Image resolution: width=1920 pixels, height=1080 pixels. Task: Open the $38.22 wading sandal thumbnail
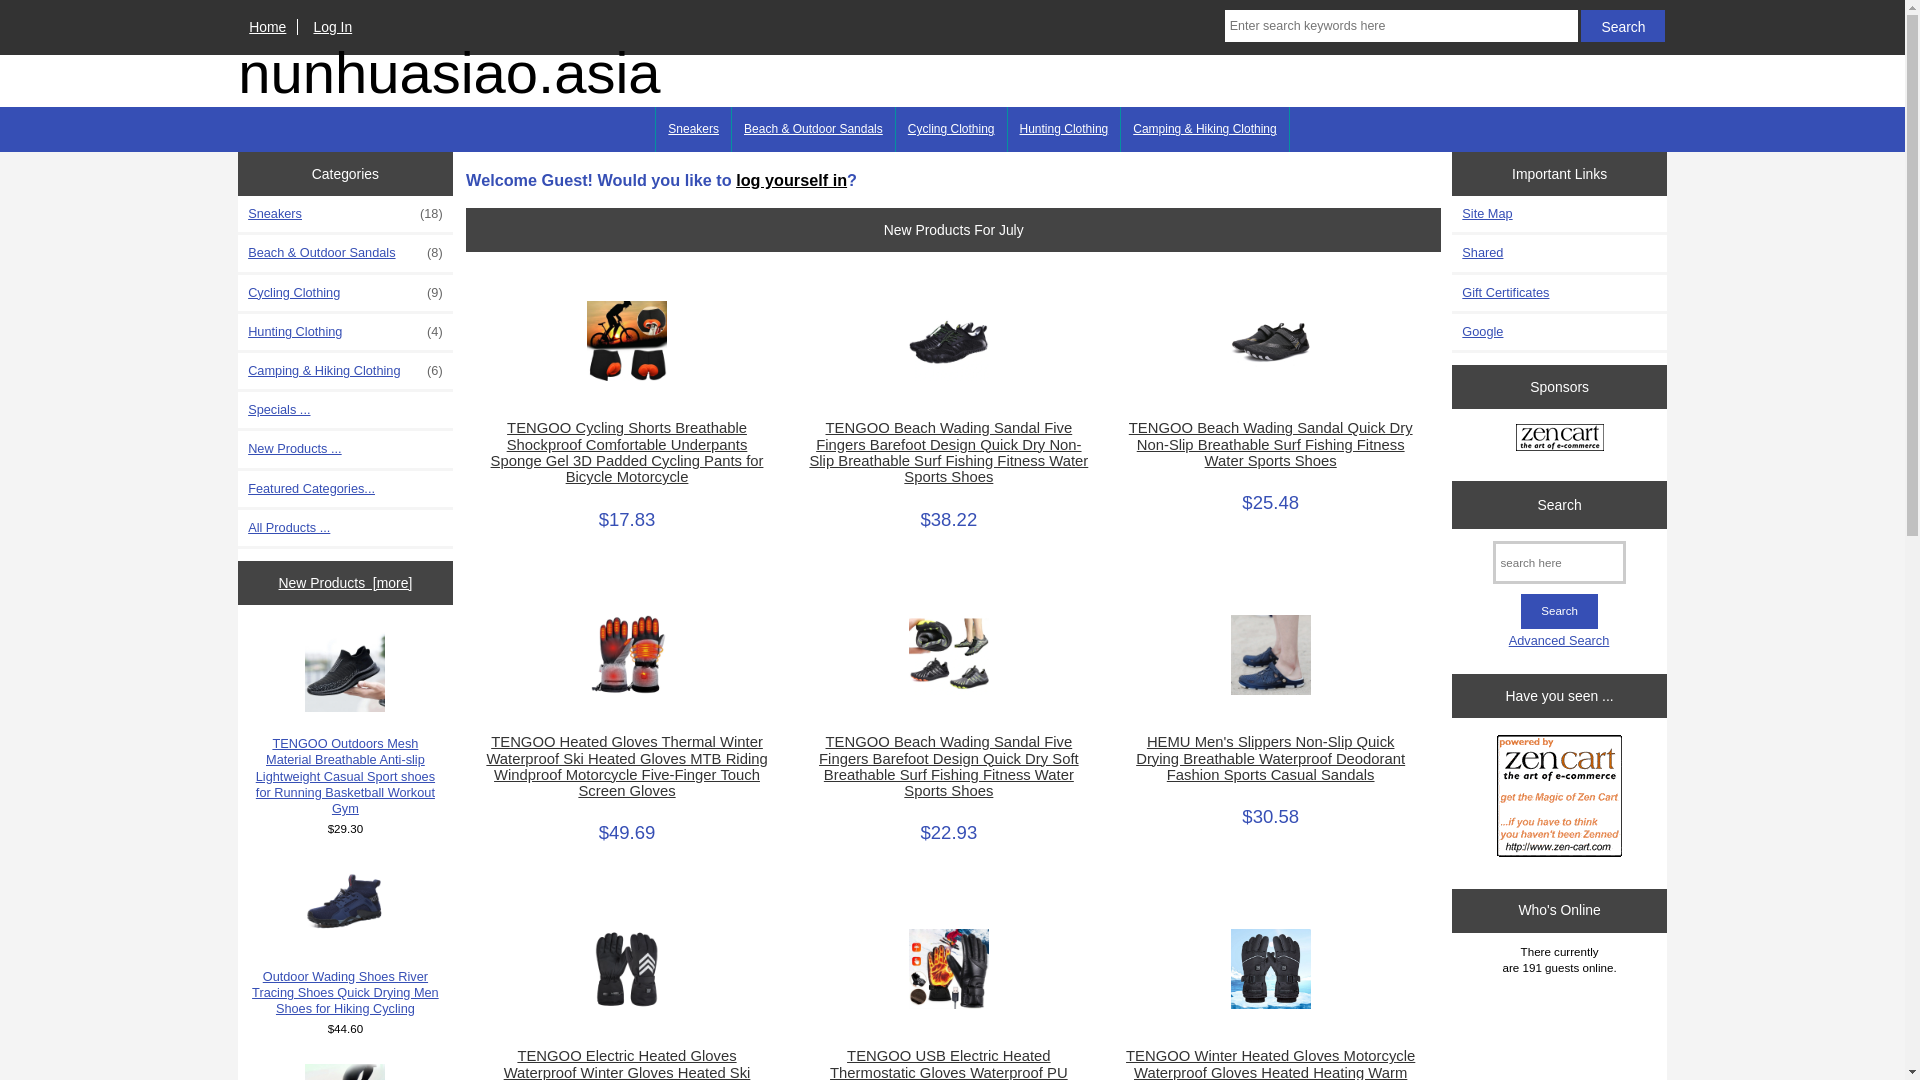pyautogui.click(x=948, y=341)
